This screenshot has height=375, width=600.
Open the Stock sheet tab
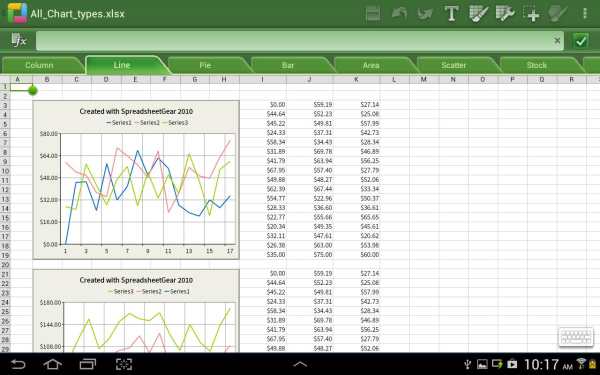tap(536, 65)
